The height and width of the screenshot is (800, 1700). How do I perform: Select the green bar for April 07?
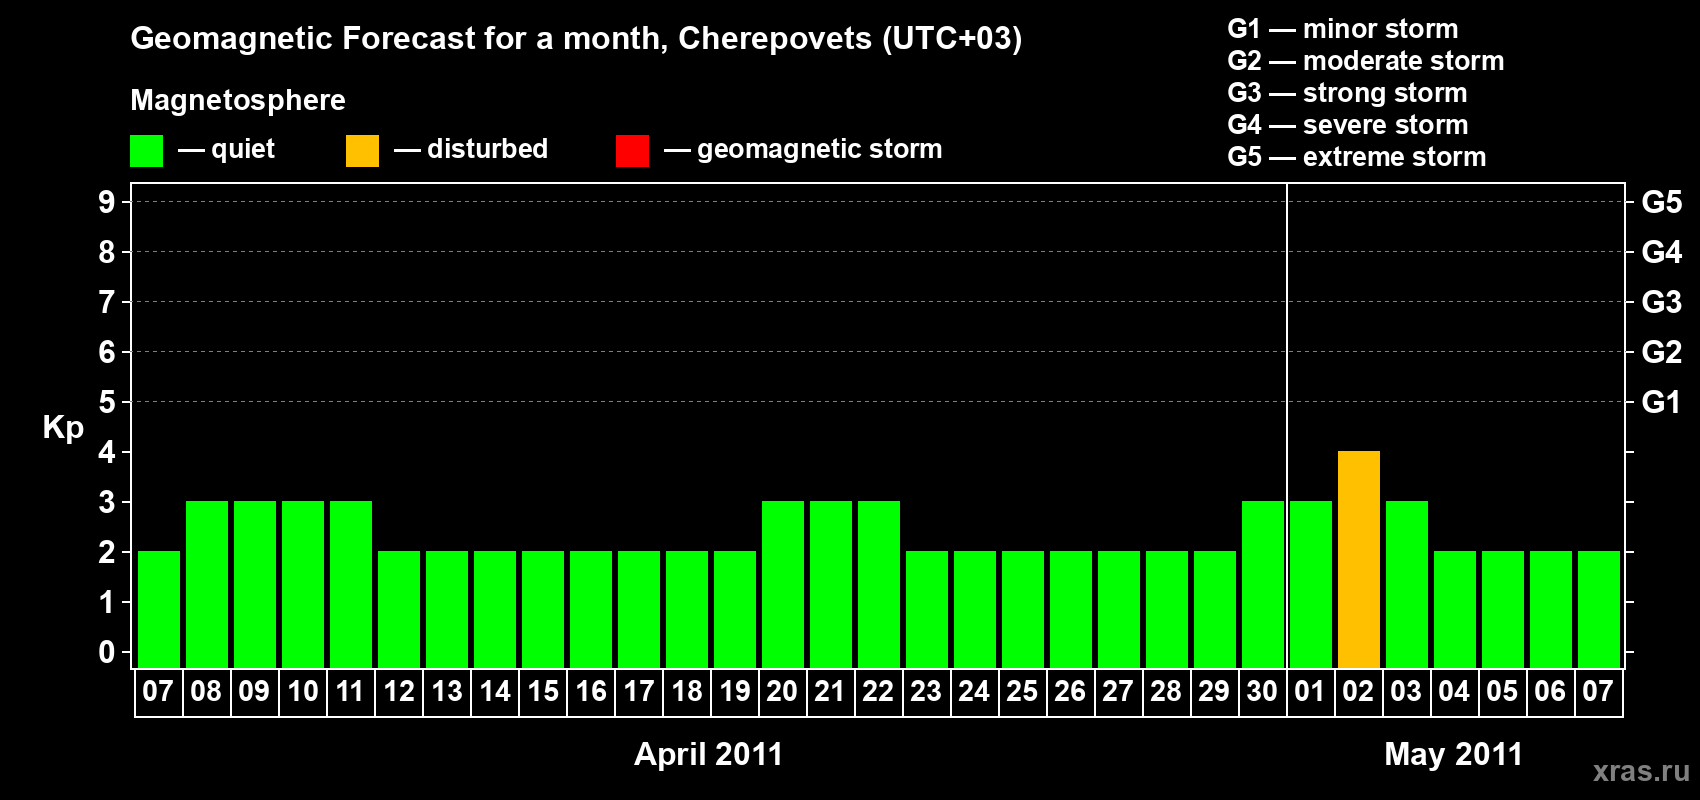click(x=159, y=609)
